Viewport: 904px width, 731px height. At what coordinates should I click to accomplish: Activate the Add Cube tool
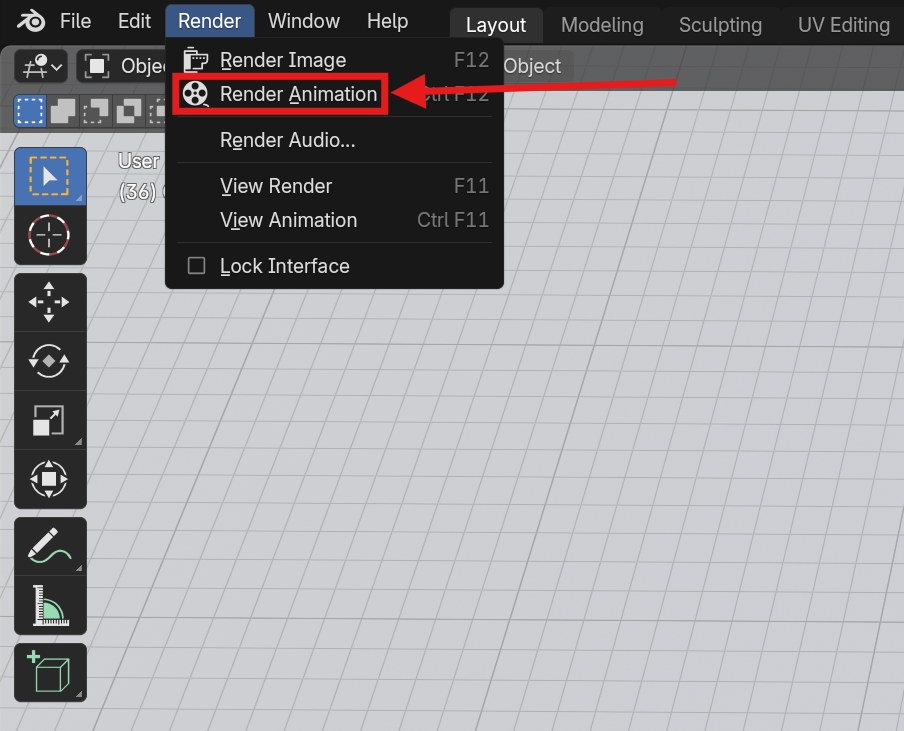pyautogui.click(x=50, y=672)
